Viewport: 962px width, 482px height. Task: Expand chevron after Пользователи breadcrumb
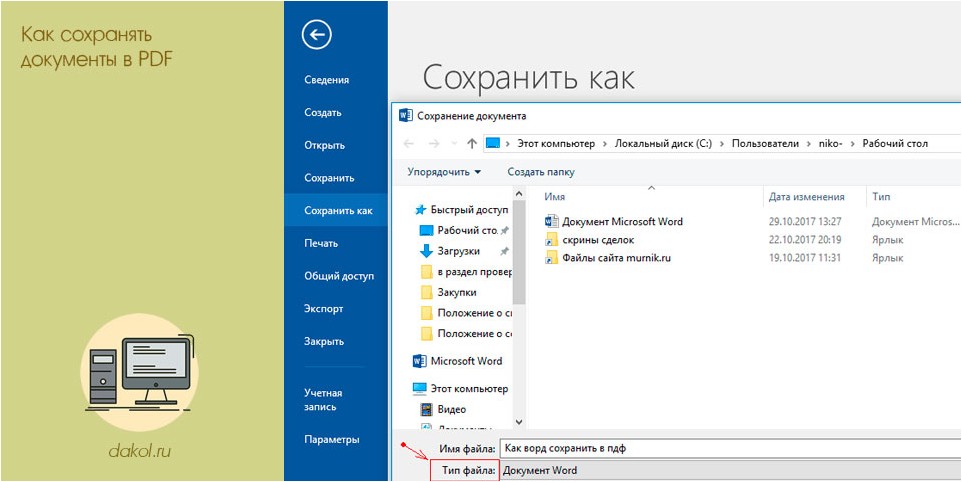click(x=809, y=143)
